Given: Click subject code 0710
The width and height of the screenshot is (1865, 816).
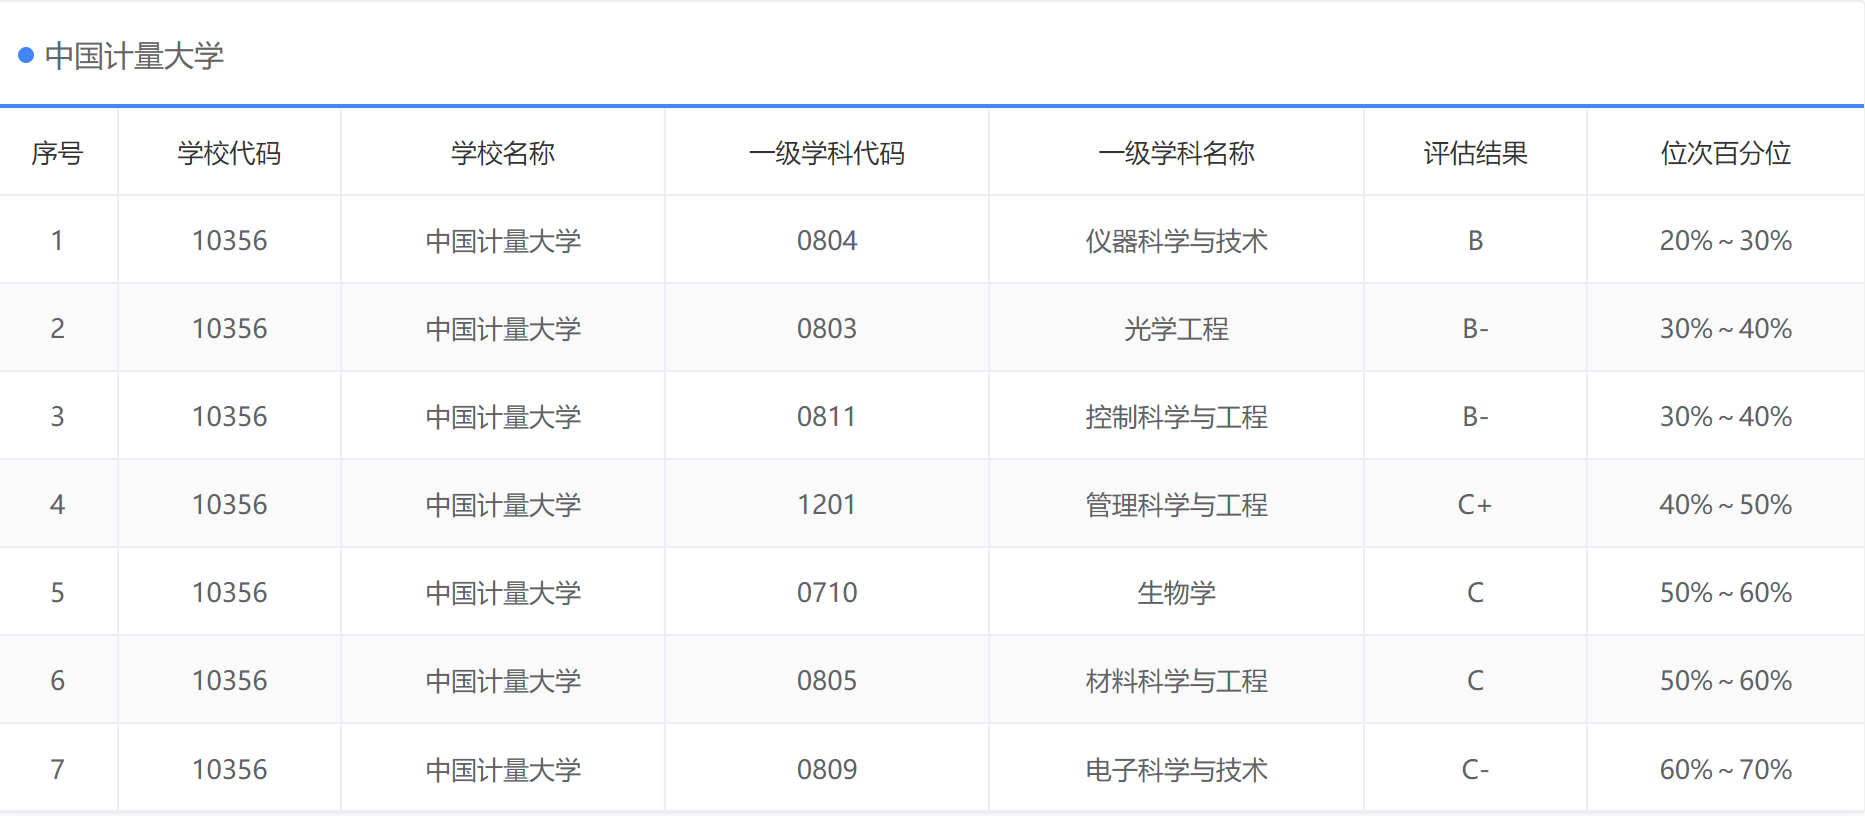Looking at the screenshot, I should click(x=827, y=593).
